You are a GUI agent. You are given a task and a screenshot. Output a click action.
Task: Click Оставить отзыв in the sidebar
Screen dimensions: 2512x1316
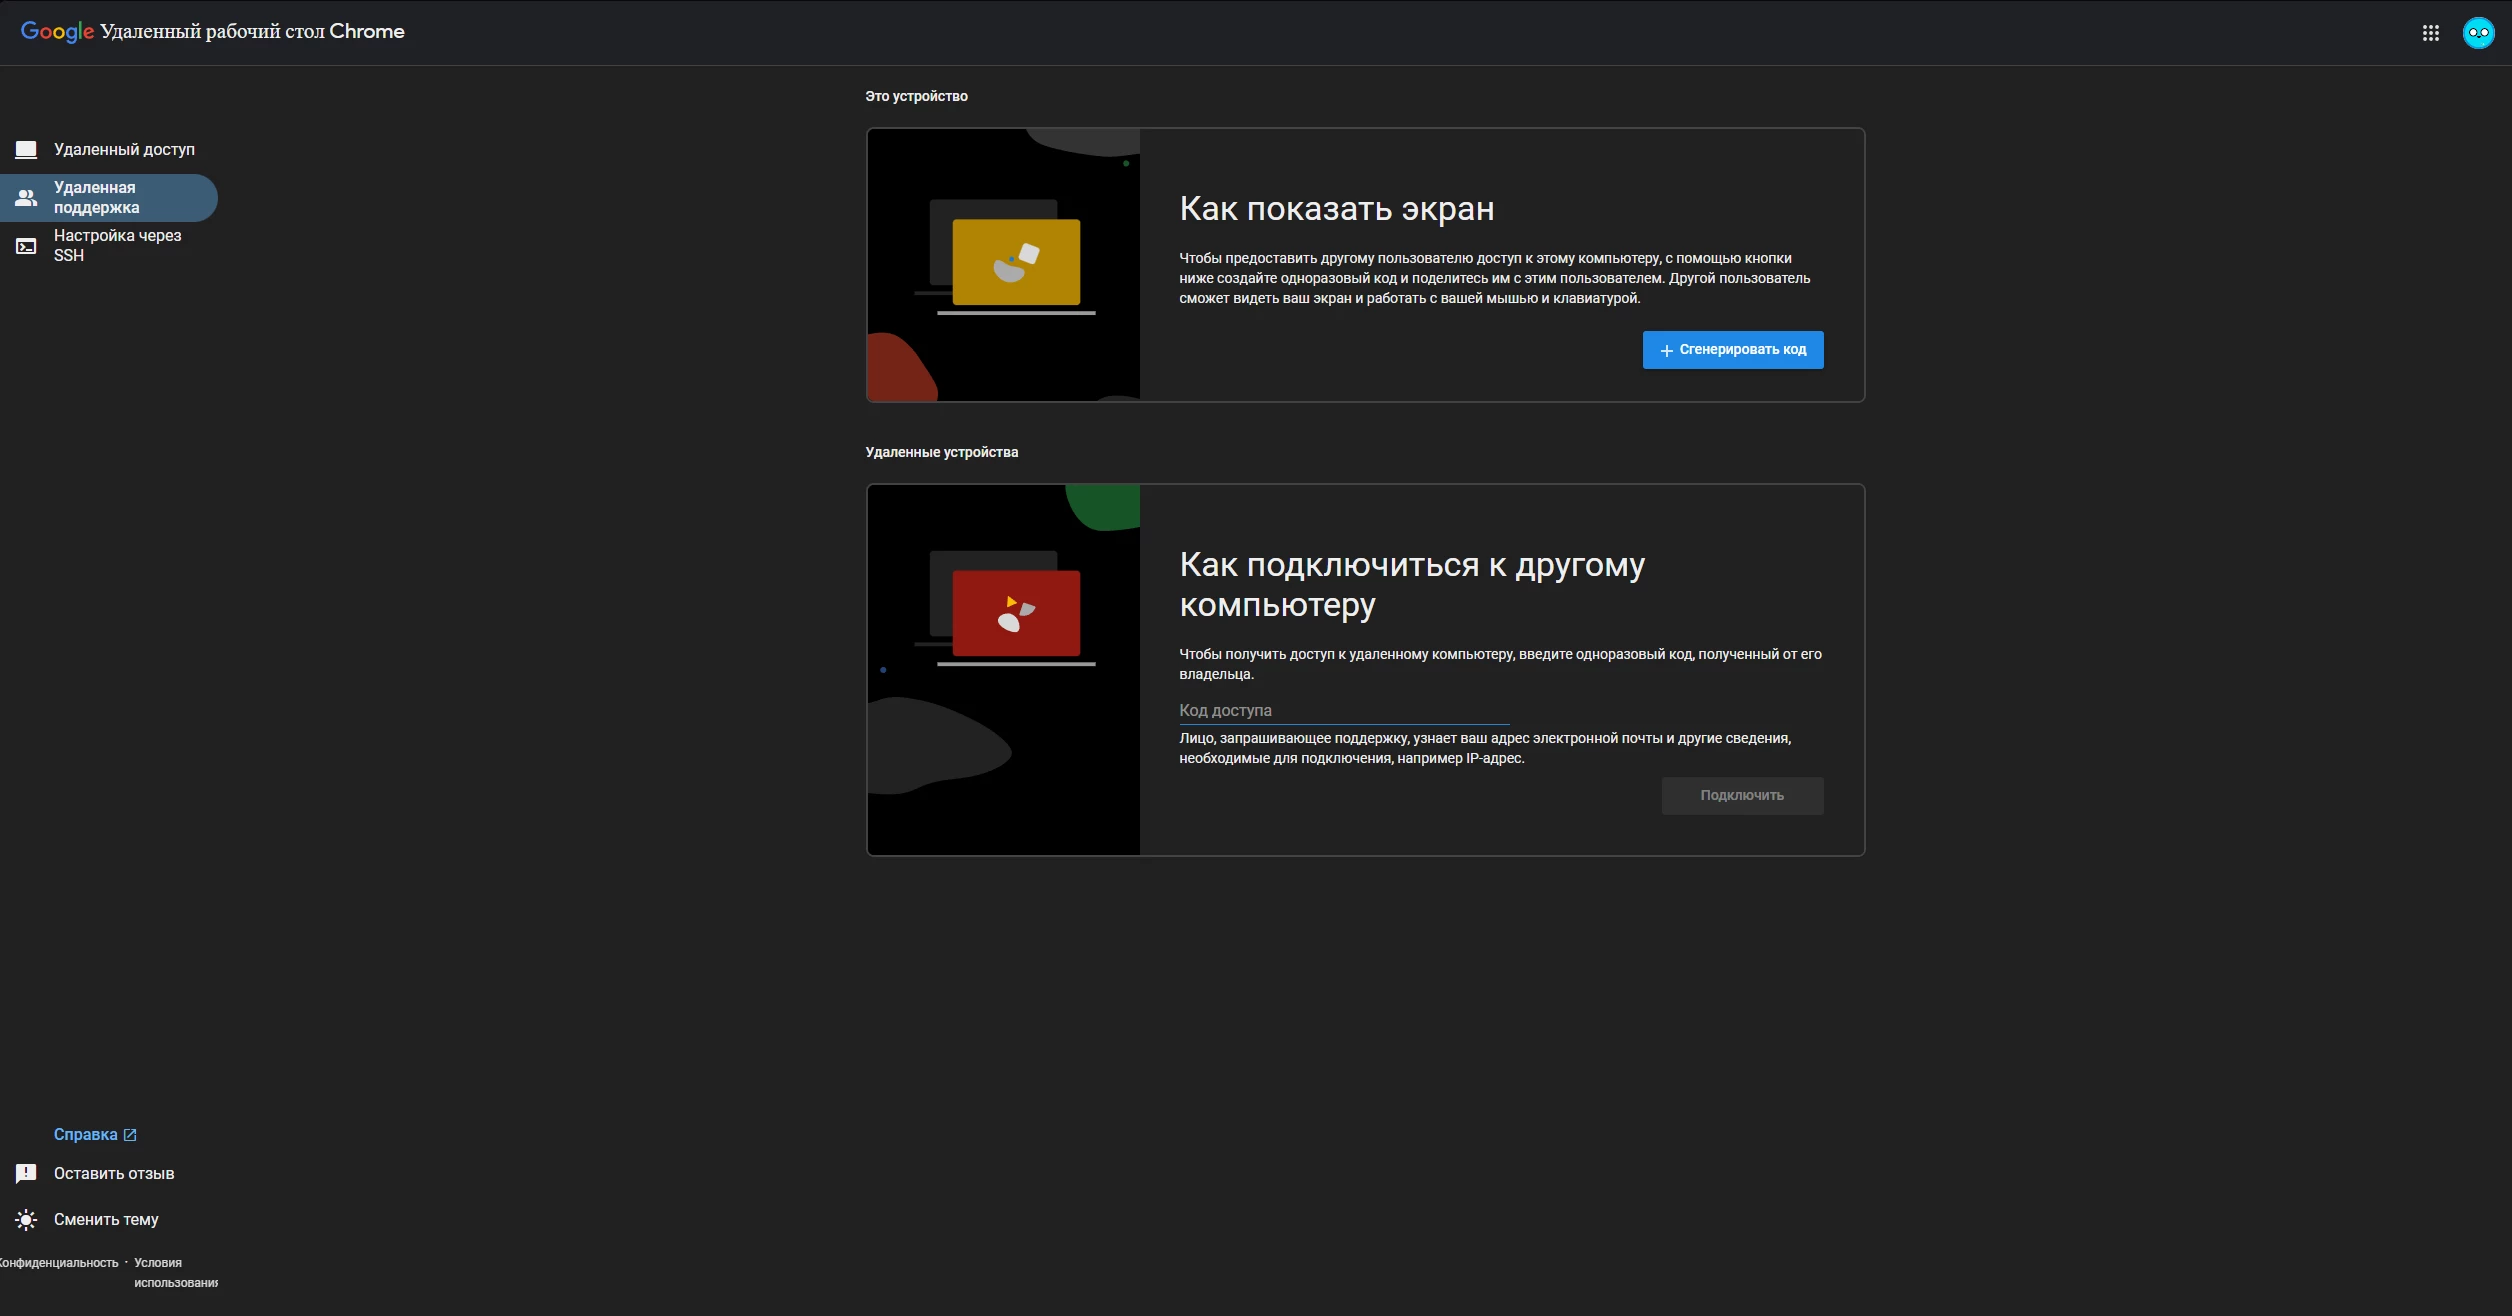114,1173
